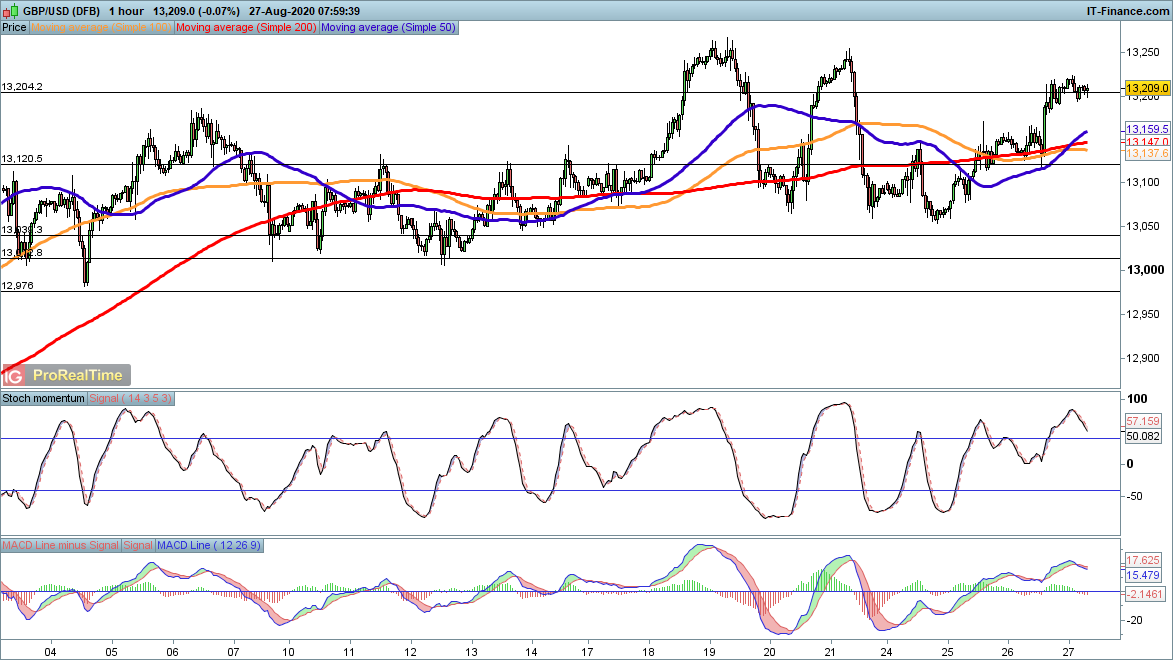Click date 12 on the time axis
Viewport: 1173px width, 660px height.
click(410, 652)
